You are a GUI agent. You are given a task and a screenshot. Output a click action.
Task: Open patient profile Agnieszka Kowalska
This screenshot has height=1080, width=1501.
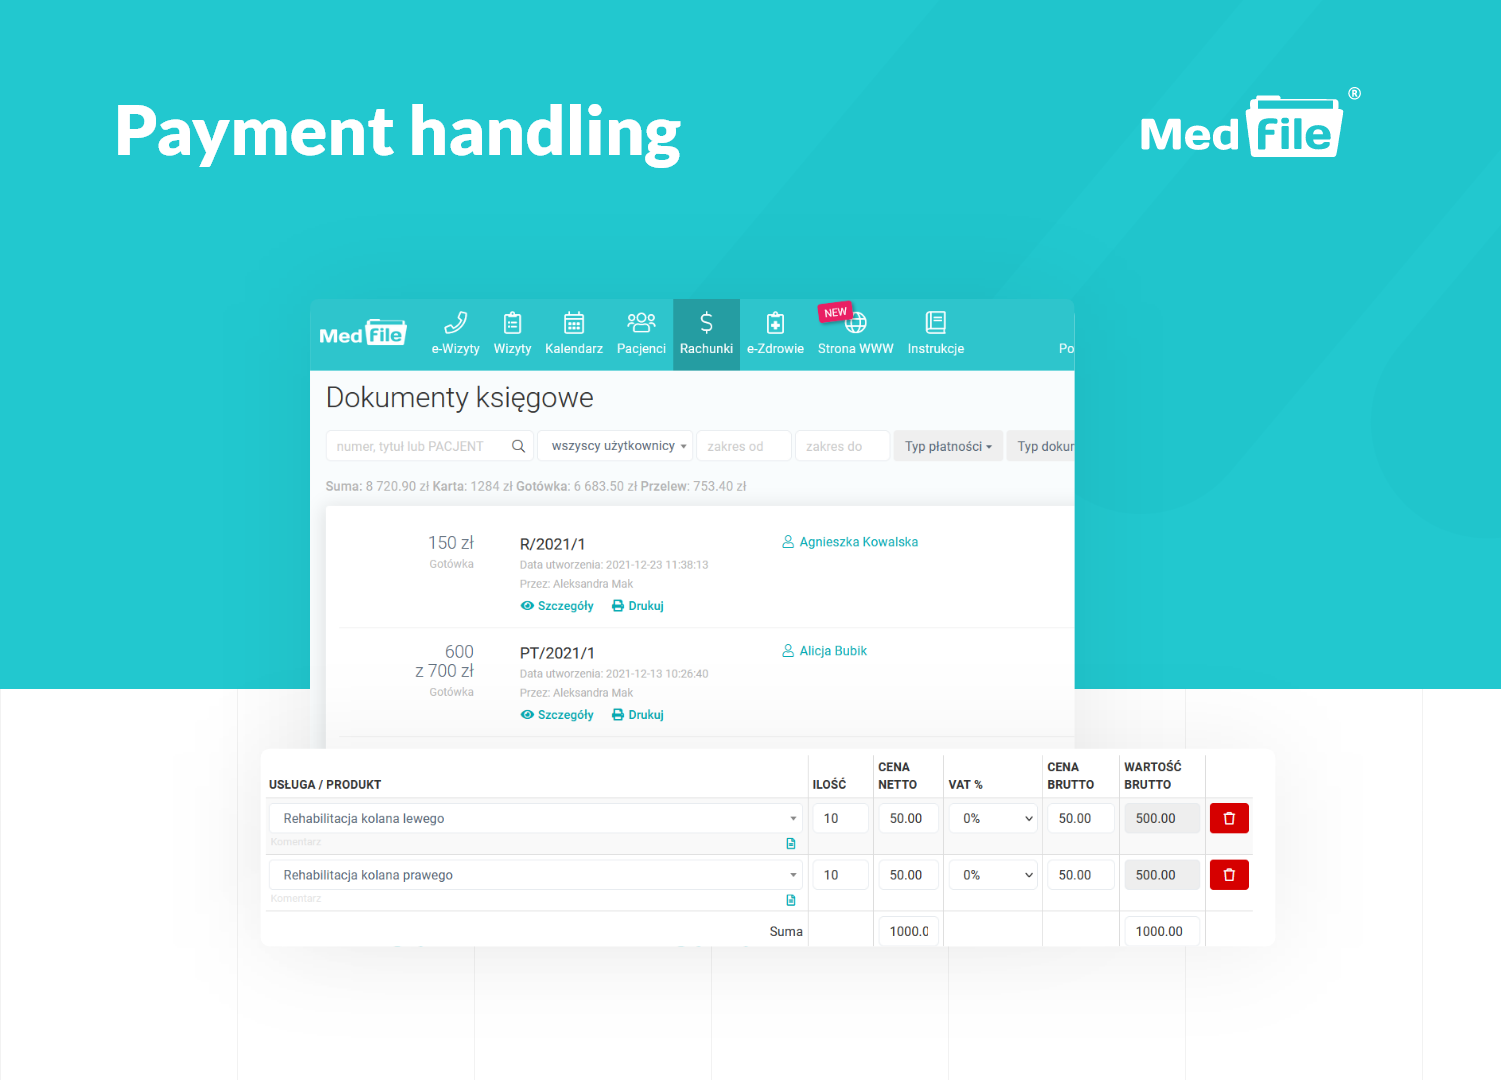click(x=857, y=541)
